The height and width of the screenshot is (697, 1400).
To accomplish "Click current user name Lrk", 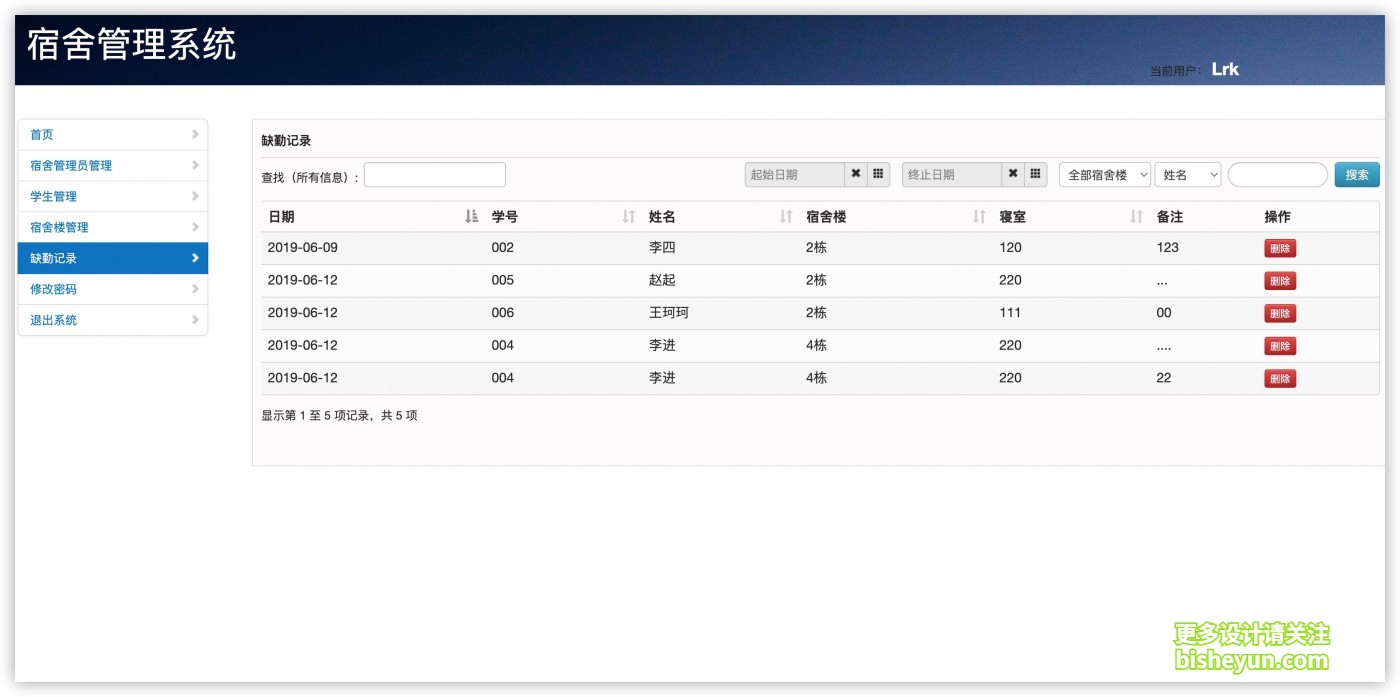I will coord(1225,69).
